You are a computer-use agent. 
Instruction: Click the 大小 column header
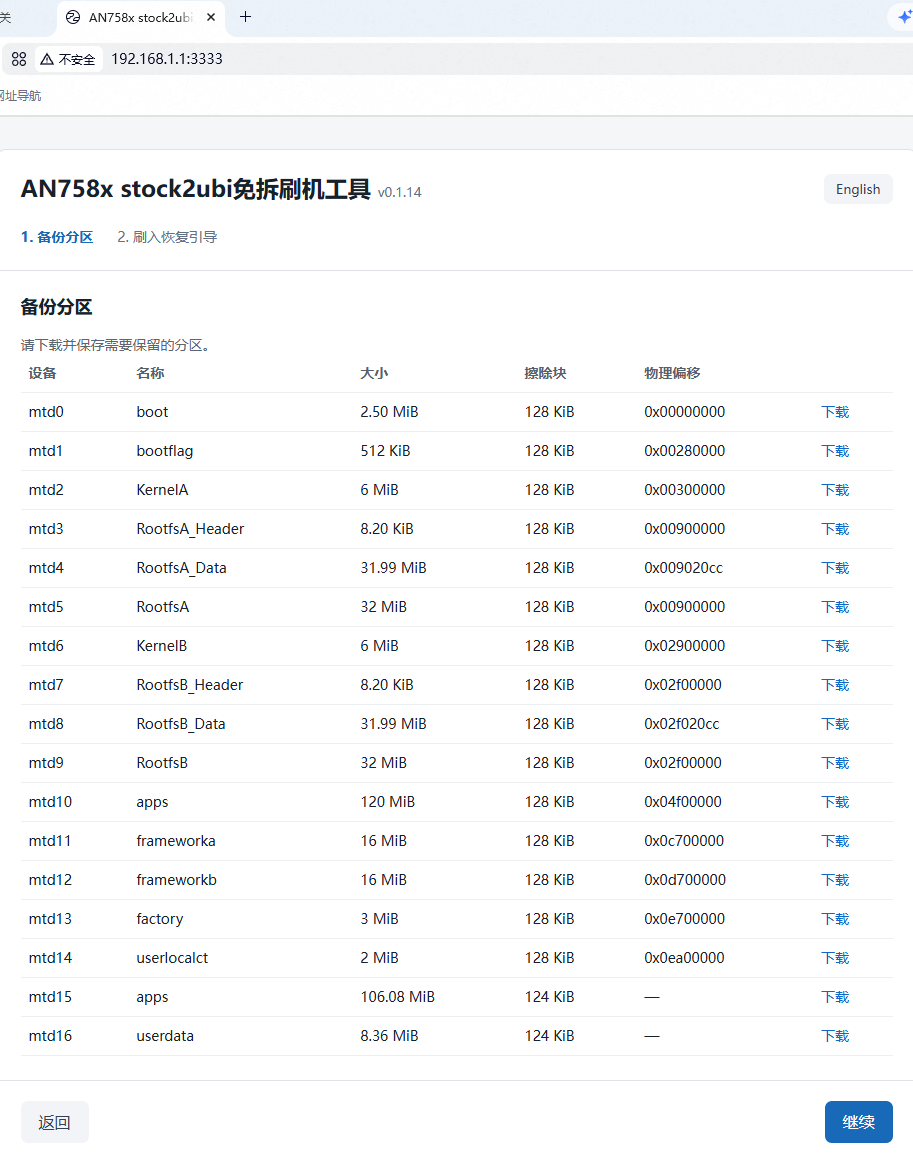coord(374,373)
